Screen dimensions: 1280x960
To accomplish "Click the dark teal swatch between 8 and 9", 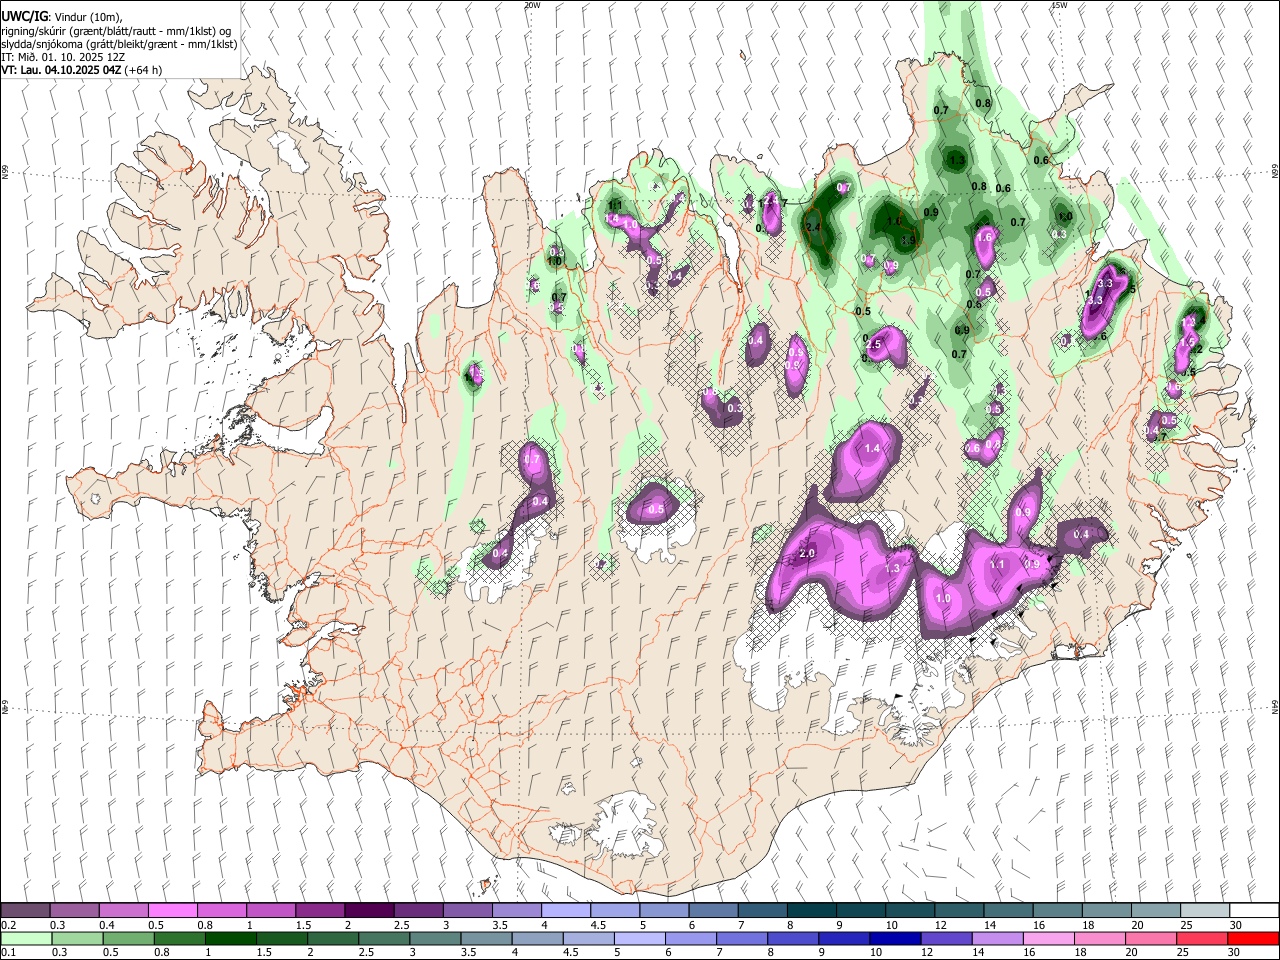I will tap(811, 911).
